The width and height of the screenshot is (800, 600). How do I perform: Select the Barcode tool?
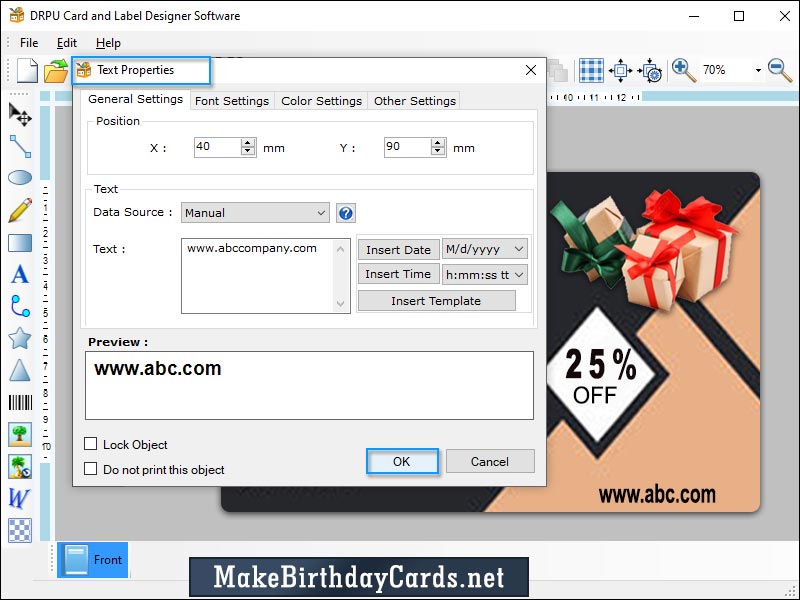20,403
